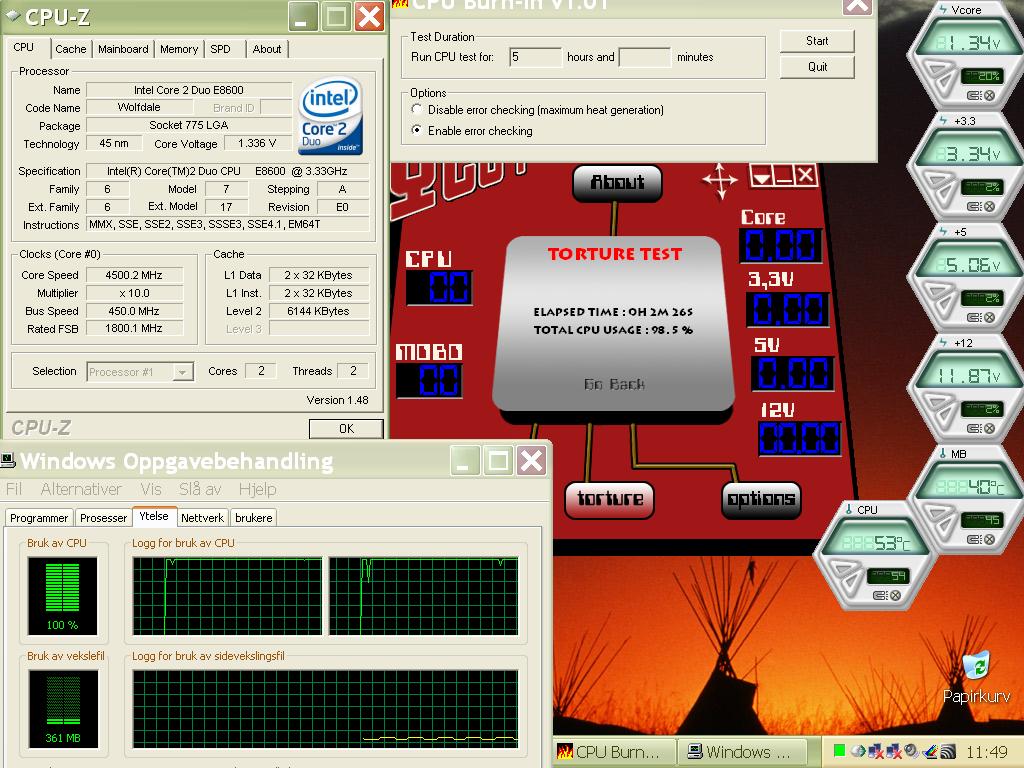
Task: Click Windows task manager taskbar button
Action: click(743, 752)
